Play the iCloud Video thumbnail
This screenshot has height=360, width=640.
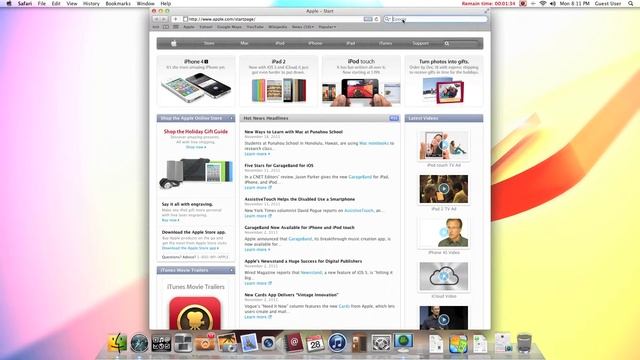coord(444,277)
